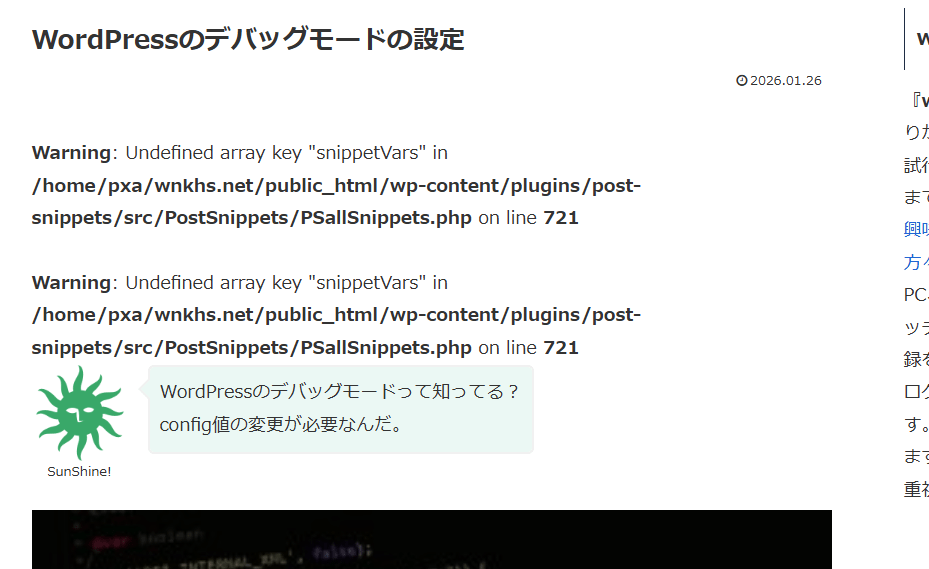Click the 2026.01.26 post date
This screenshot has width=929, height=569.
[x=785, y=81]
